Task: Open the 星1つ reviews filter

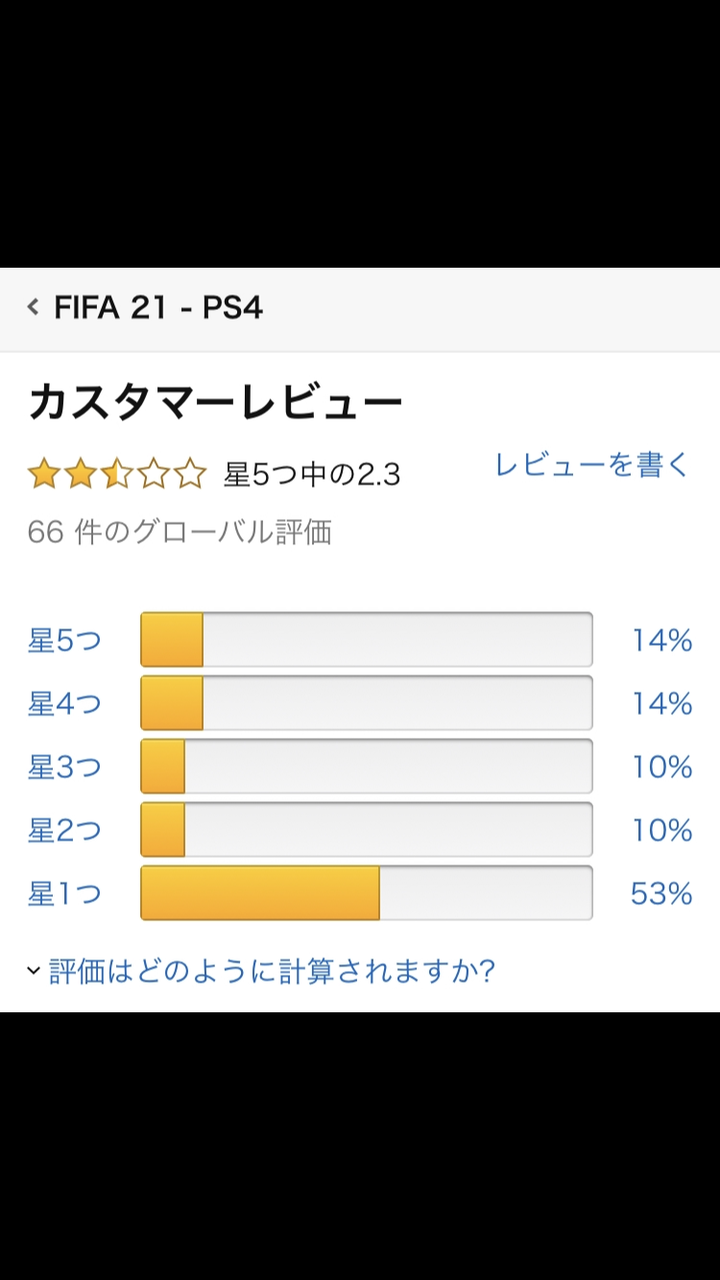Action: click(63, 894)
